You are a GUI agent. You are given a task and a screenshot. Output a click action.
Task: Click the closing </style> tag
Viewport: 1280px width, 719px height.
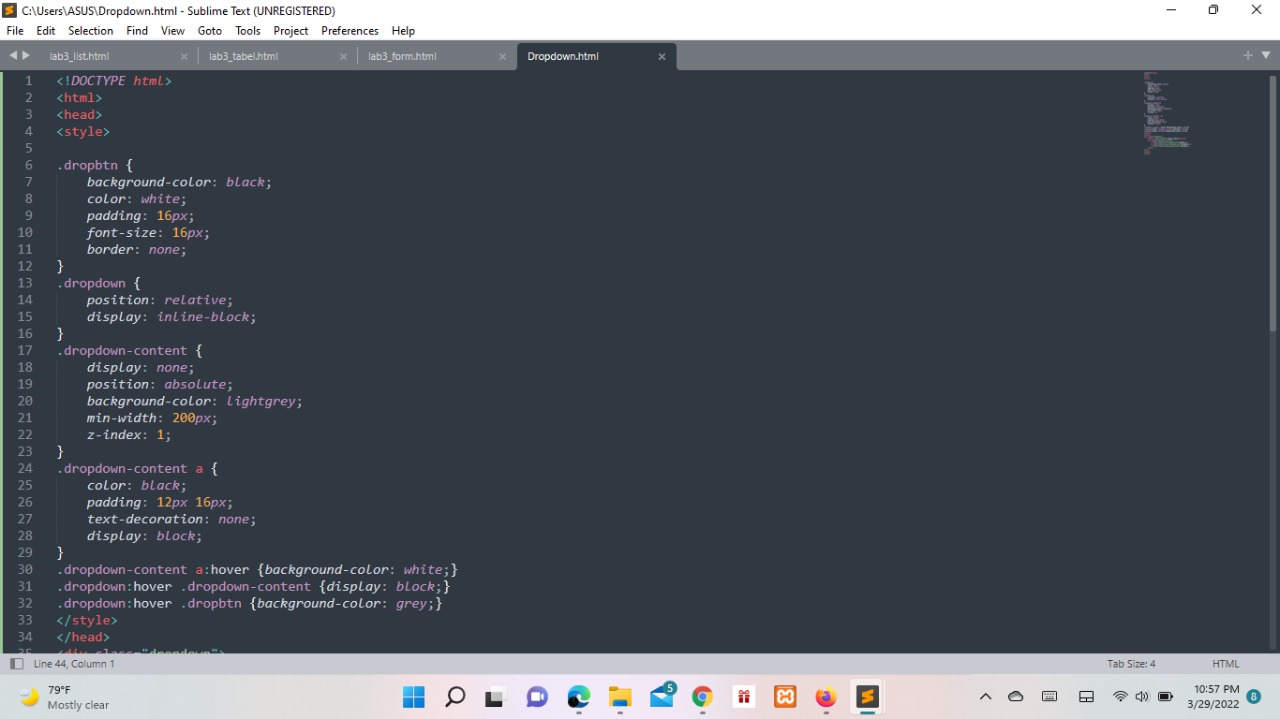pyautogui.click(x=87, y=620)
